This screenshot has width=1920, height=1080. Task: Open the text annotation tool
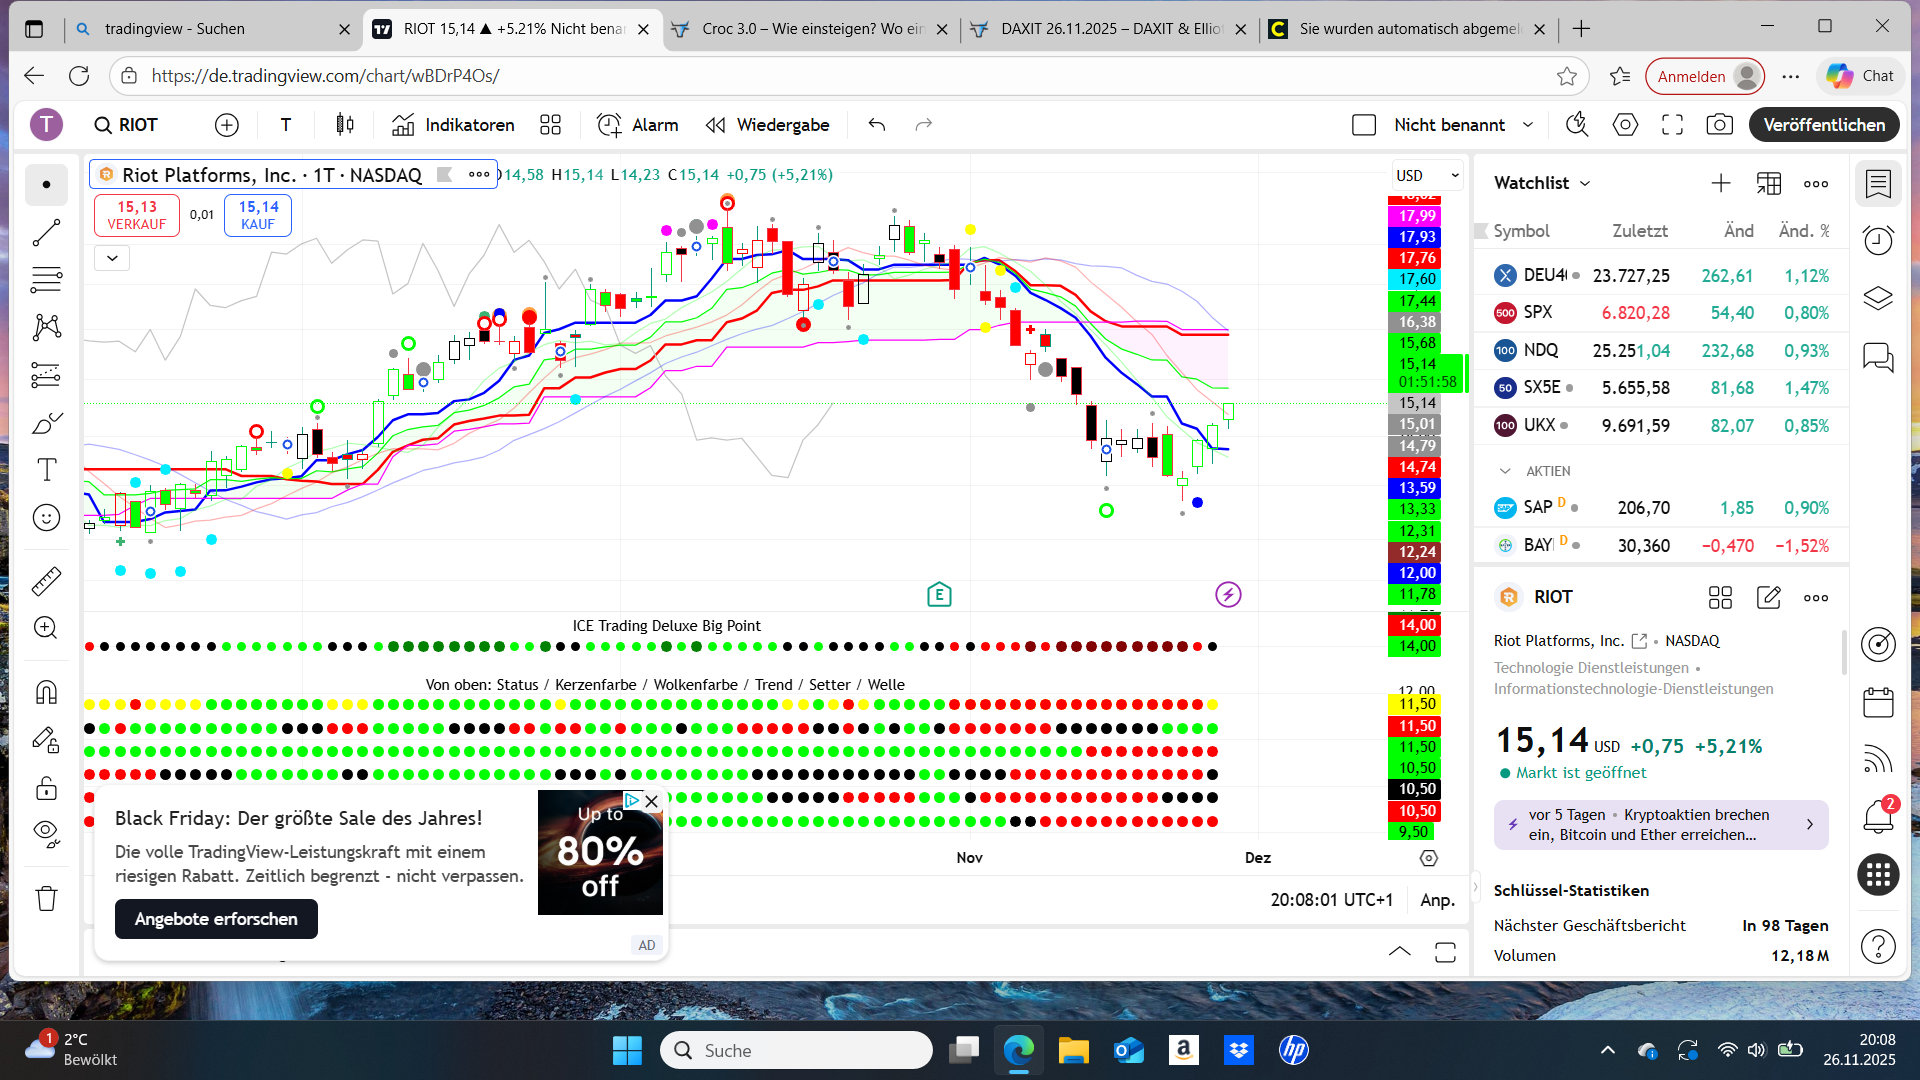(46, 470)
